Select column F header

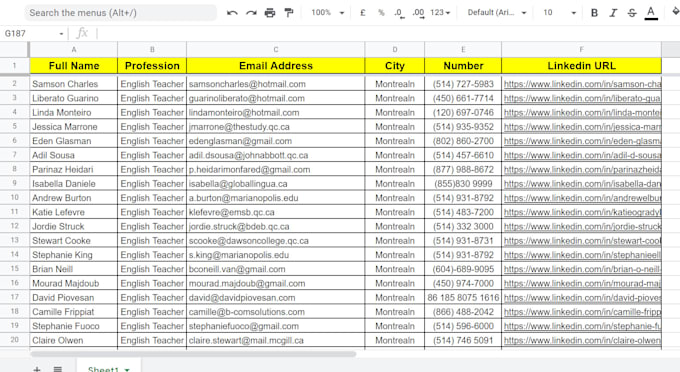[582, 49]
